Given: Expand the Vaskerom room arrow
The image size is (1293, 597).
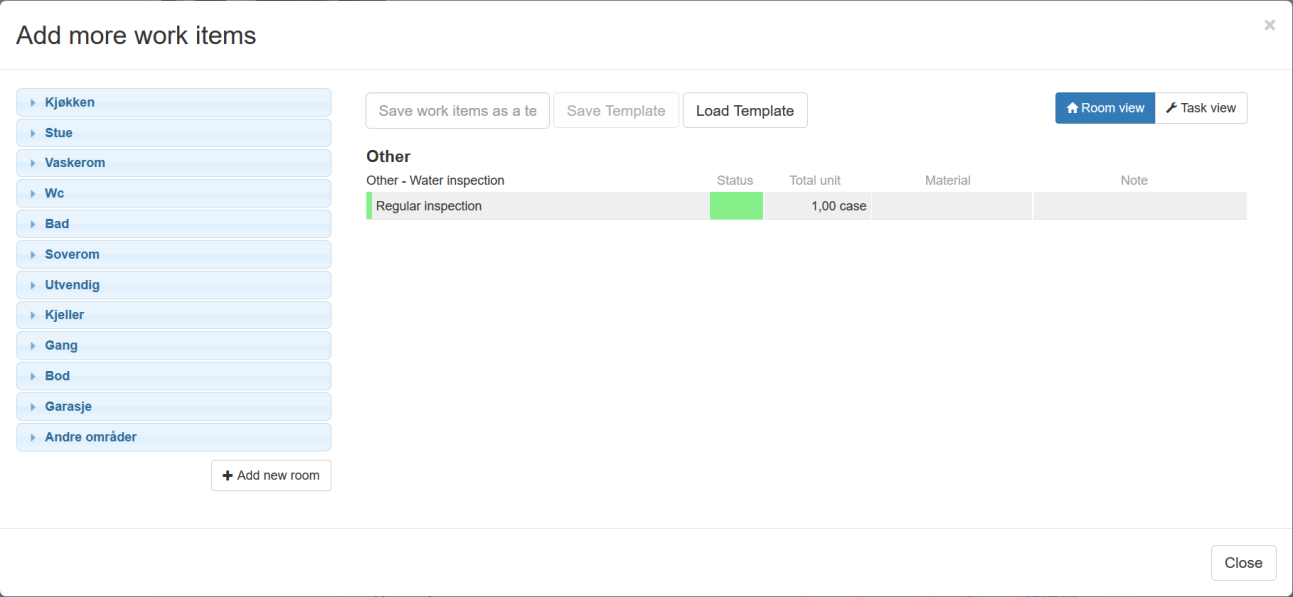Looking at the screenshot, I should 33,163.
